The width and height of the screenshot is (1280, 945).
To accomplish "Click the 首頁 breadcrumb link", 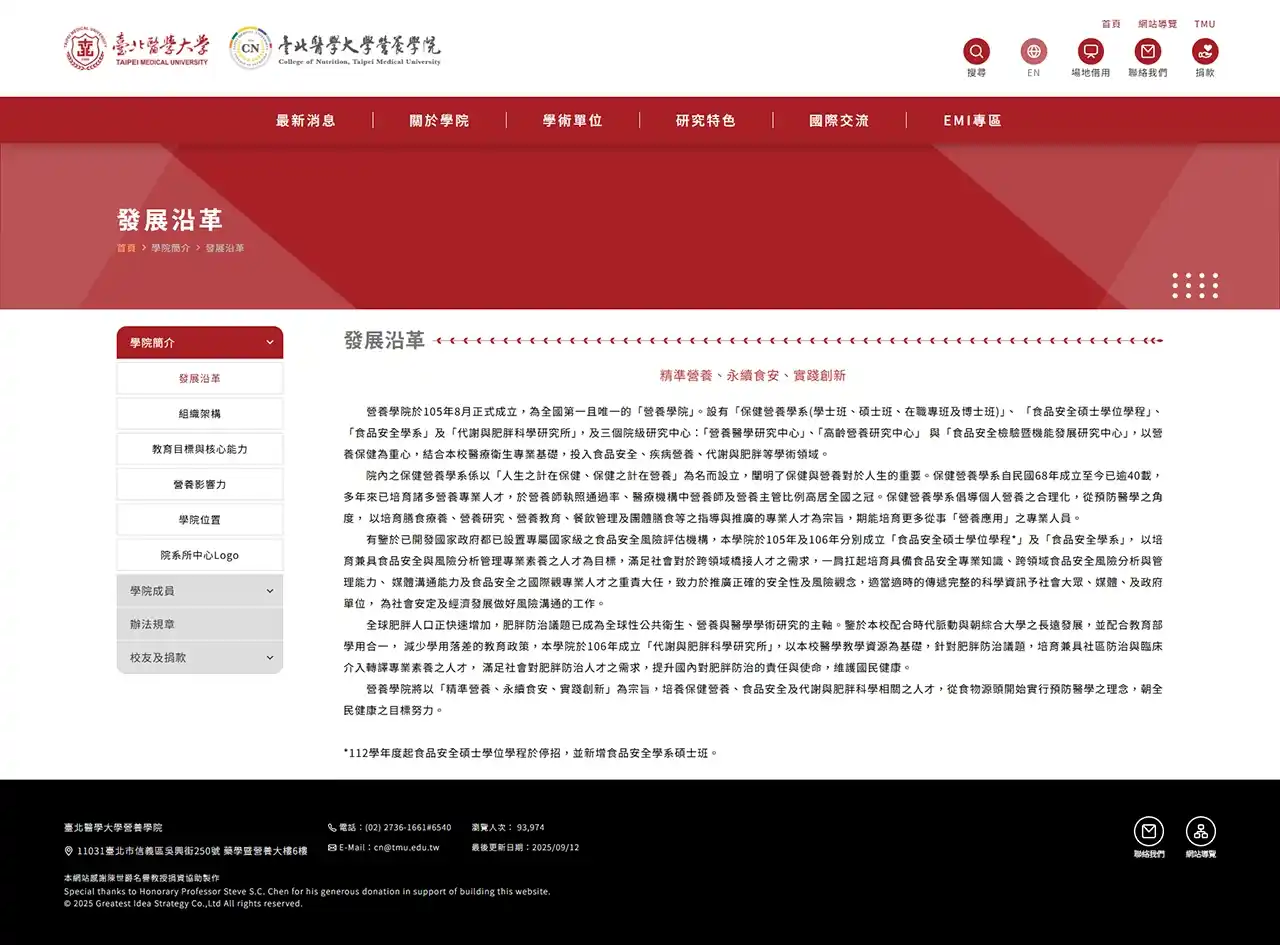I will (126, 247).
